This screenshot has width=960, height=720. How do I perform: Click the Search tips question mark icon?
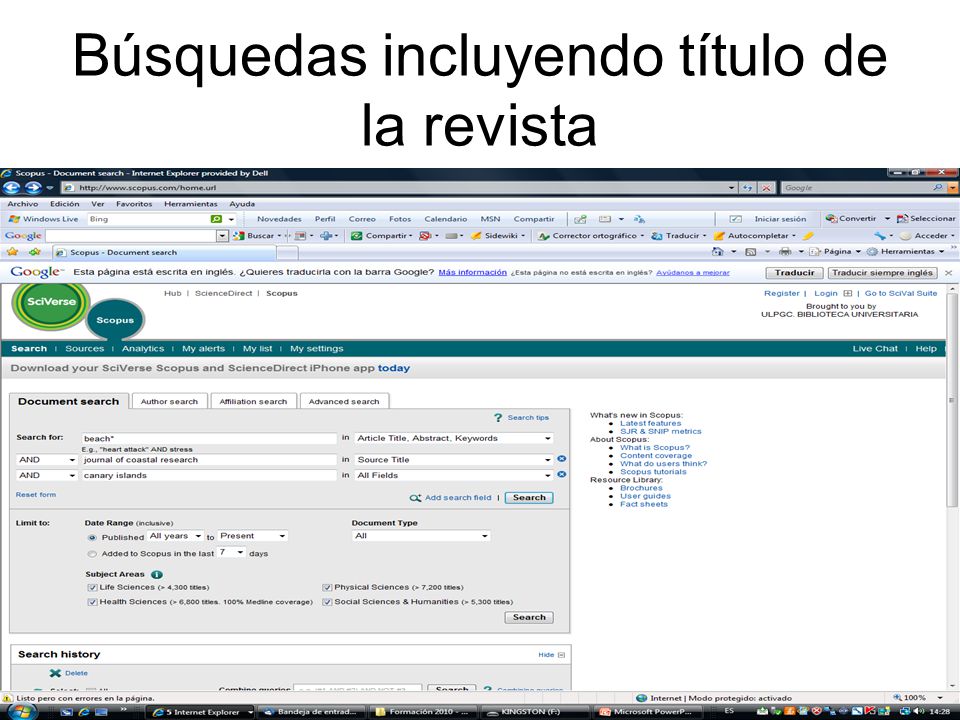(x=498, y=418)
